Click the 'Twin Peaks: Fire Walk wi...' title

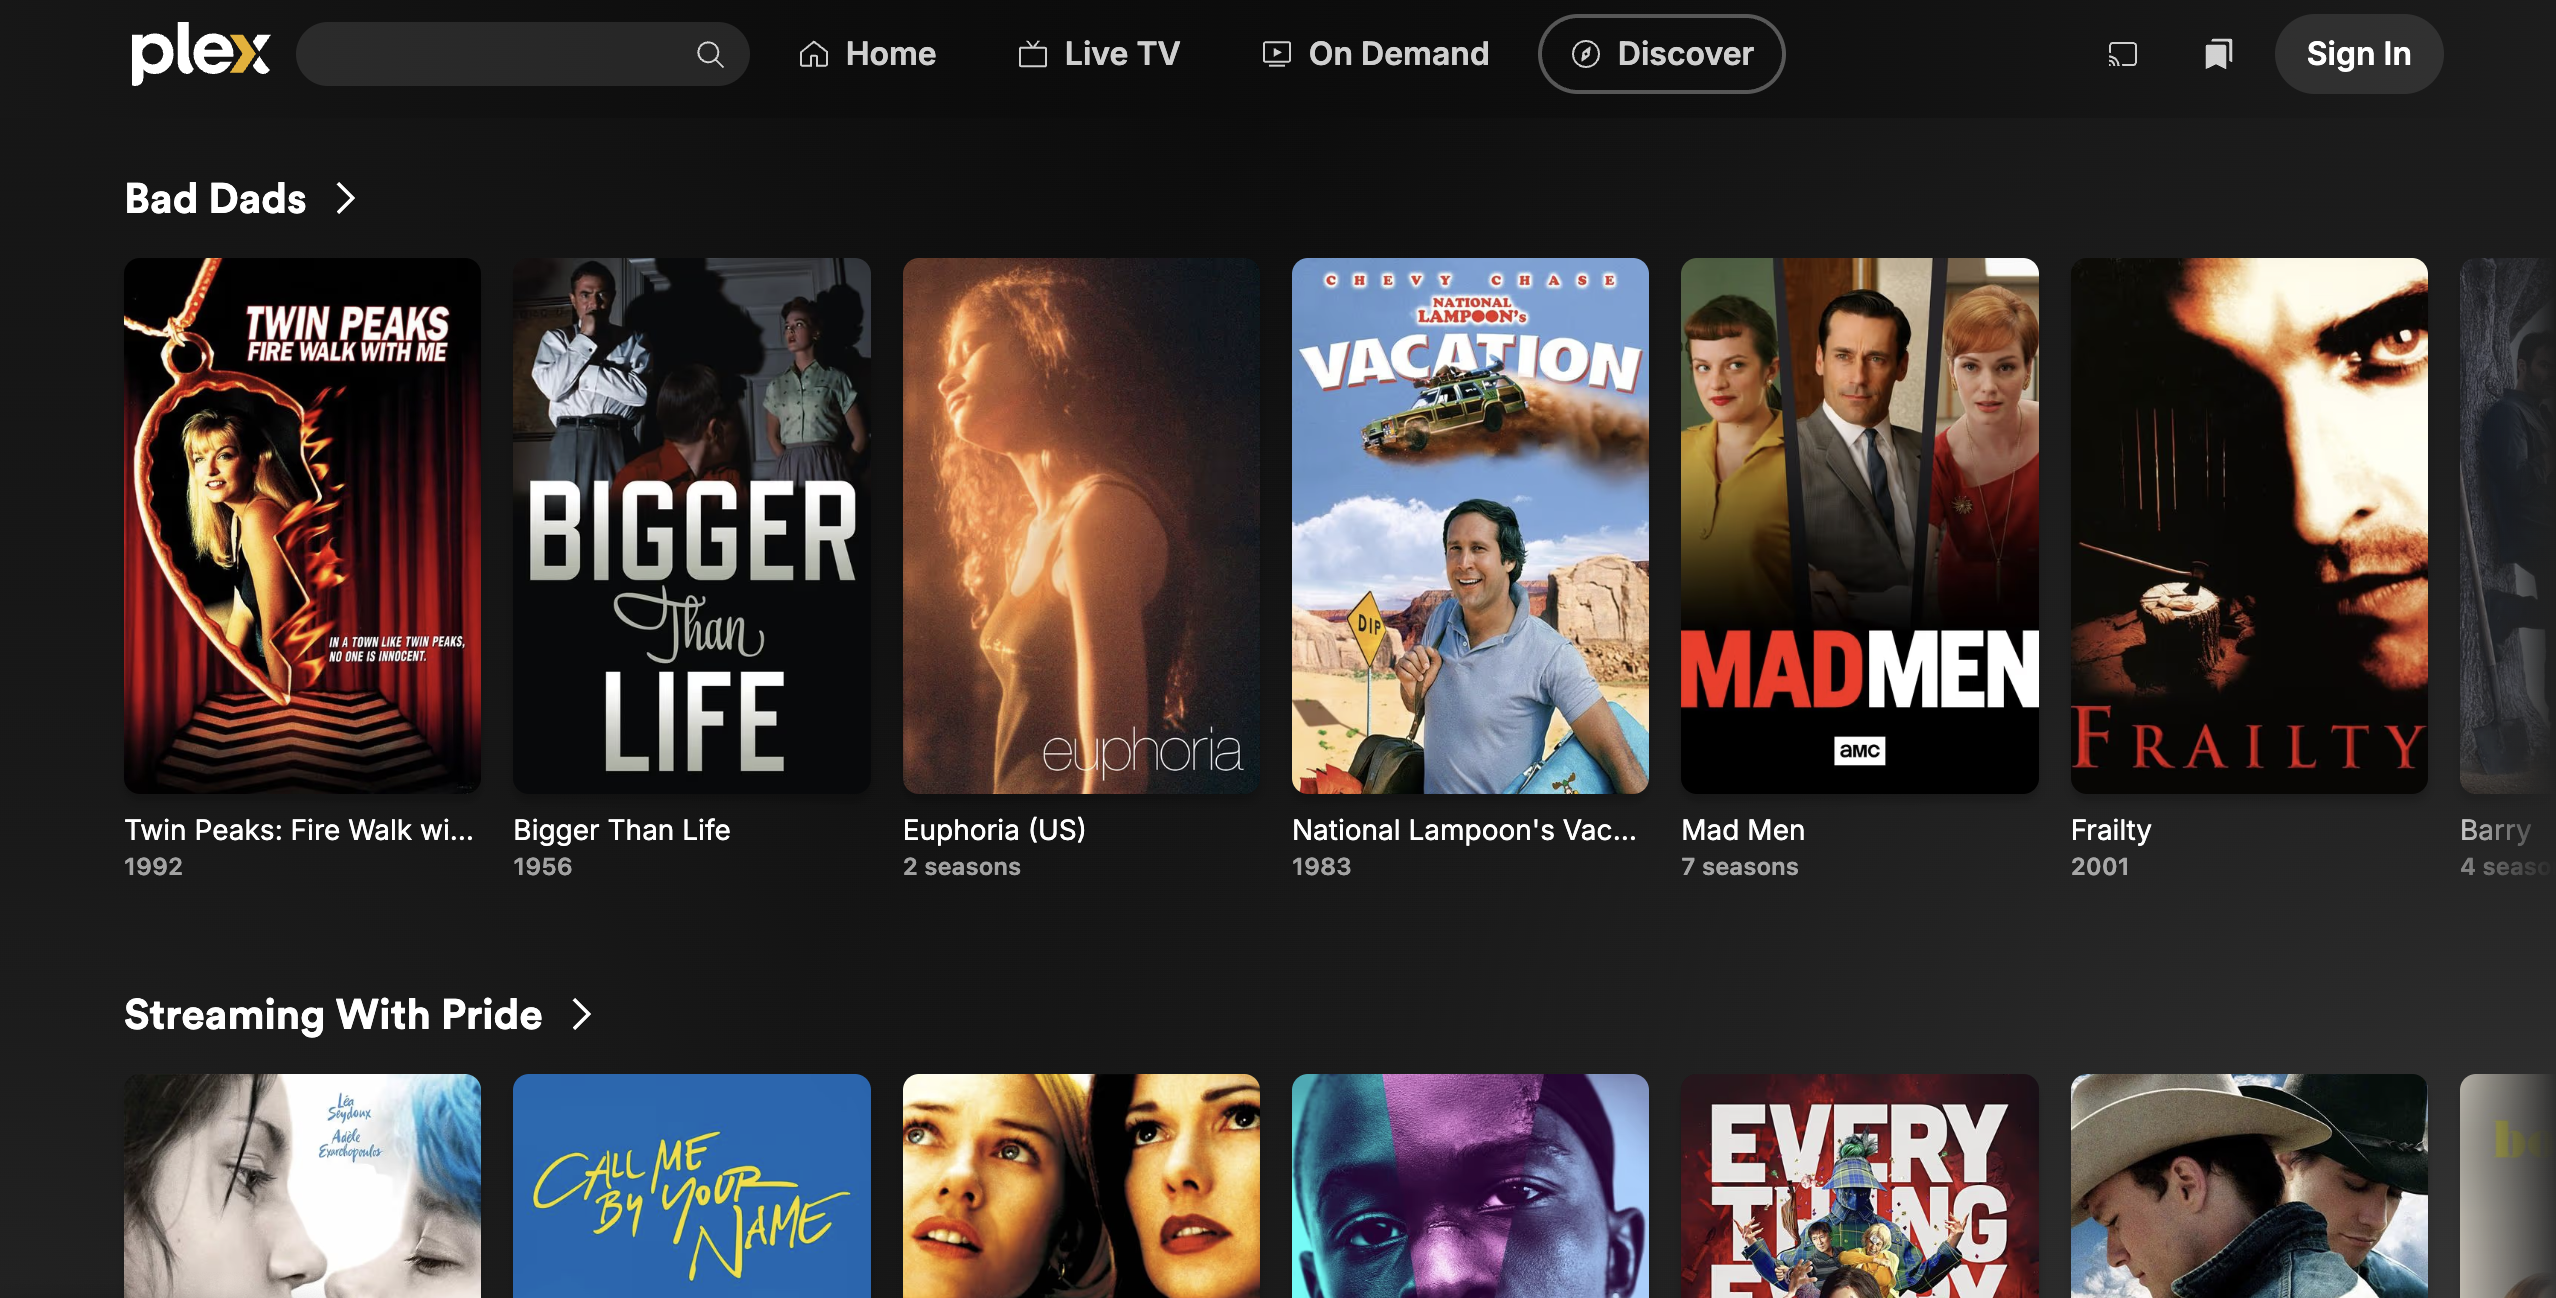(x=299, y=830)
